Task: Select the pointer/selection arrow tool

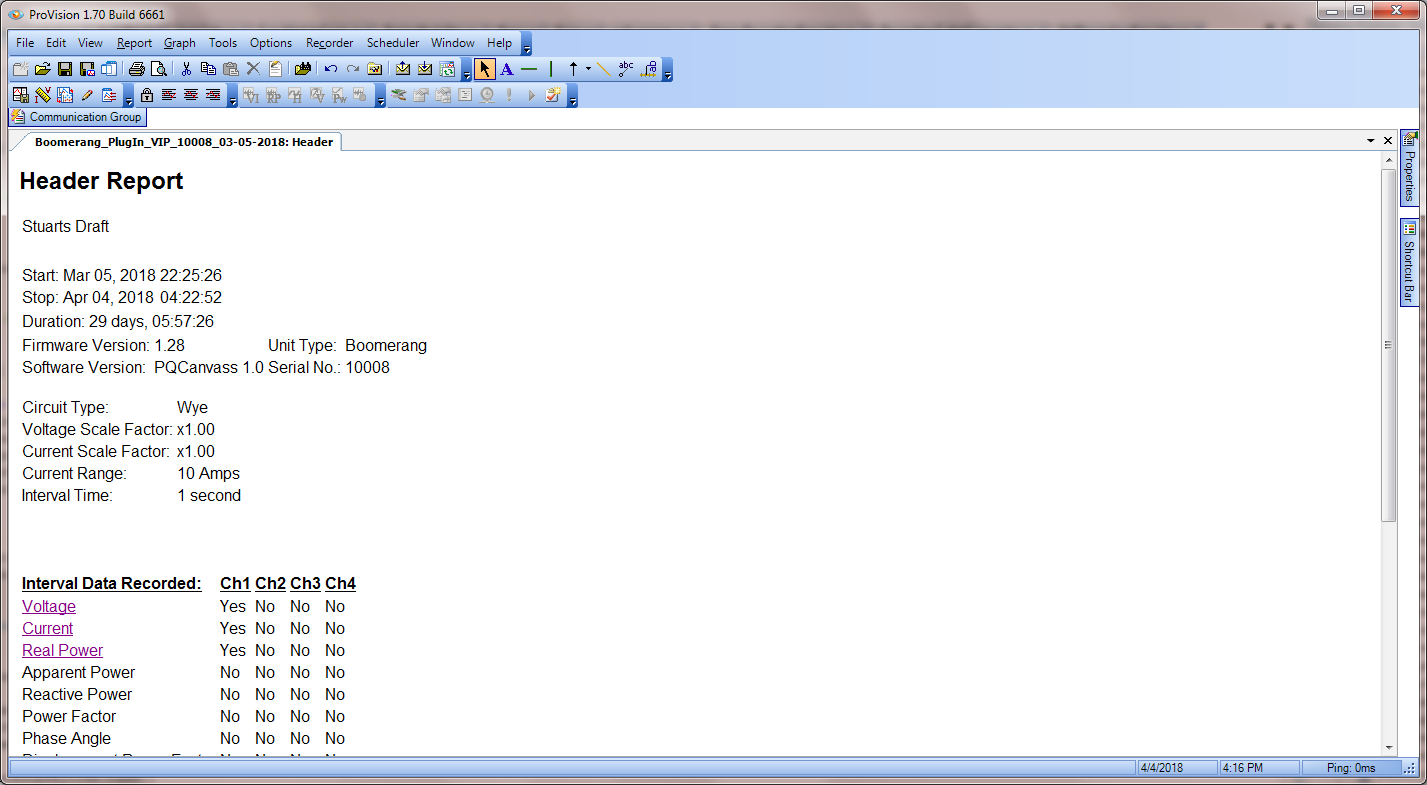Action: [x=485, y=68]
